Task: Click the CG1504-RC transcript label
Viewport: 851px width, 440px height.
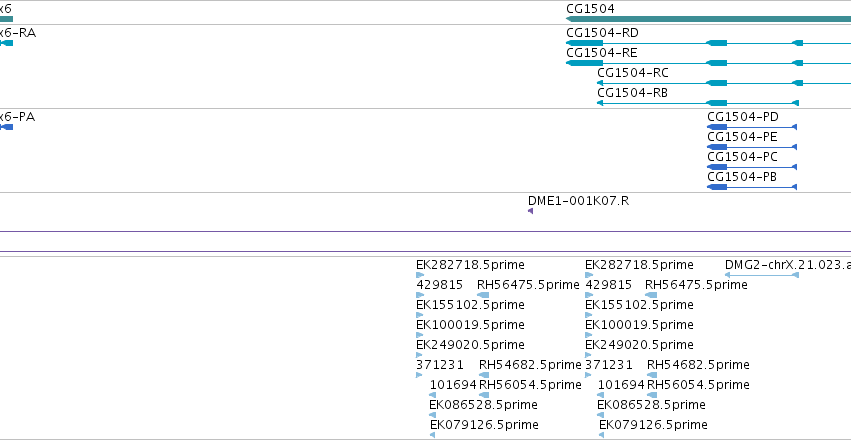Action: click(633, 73)
